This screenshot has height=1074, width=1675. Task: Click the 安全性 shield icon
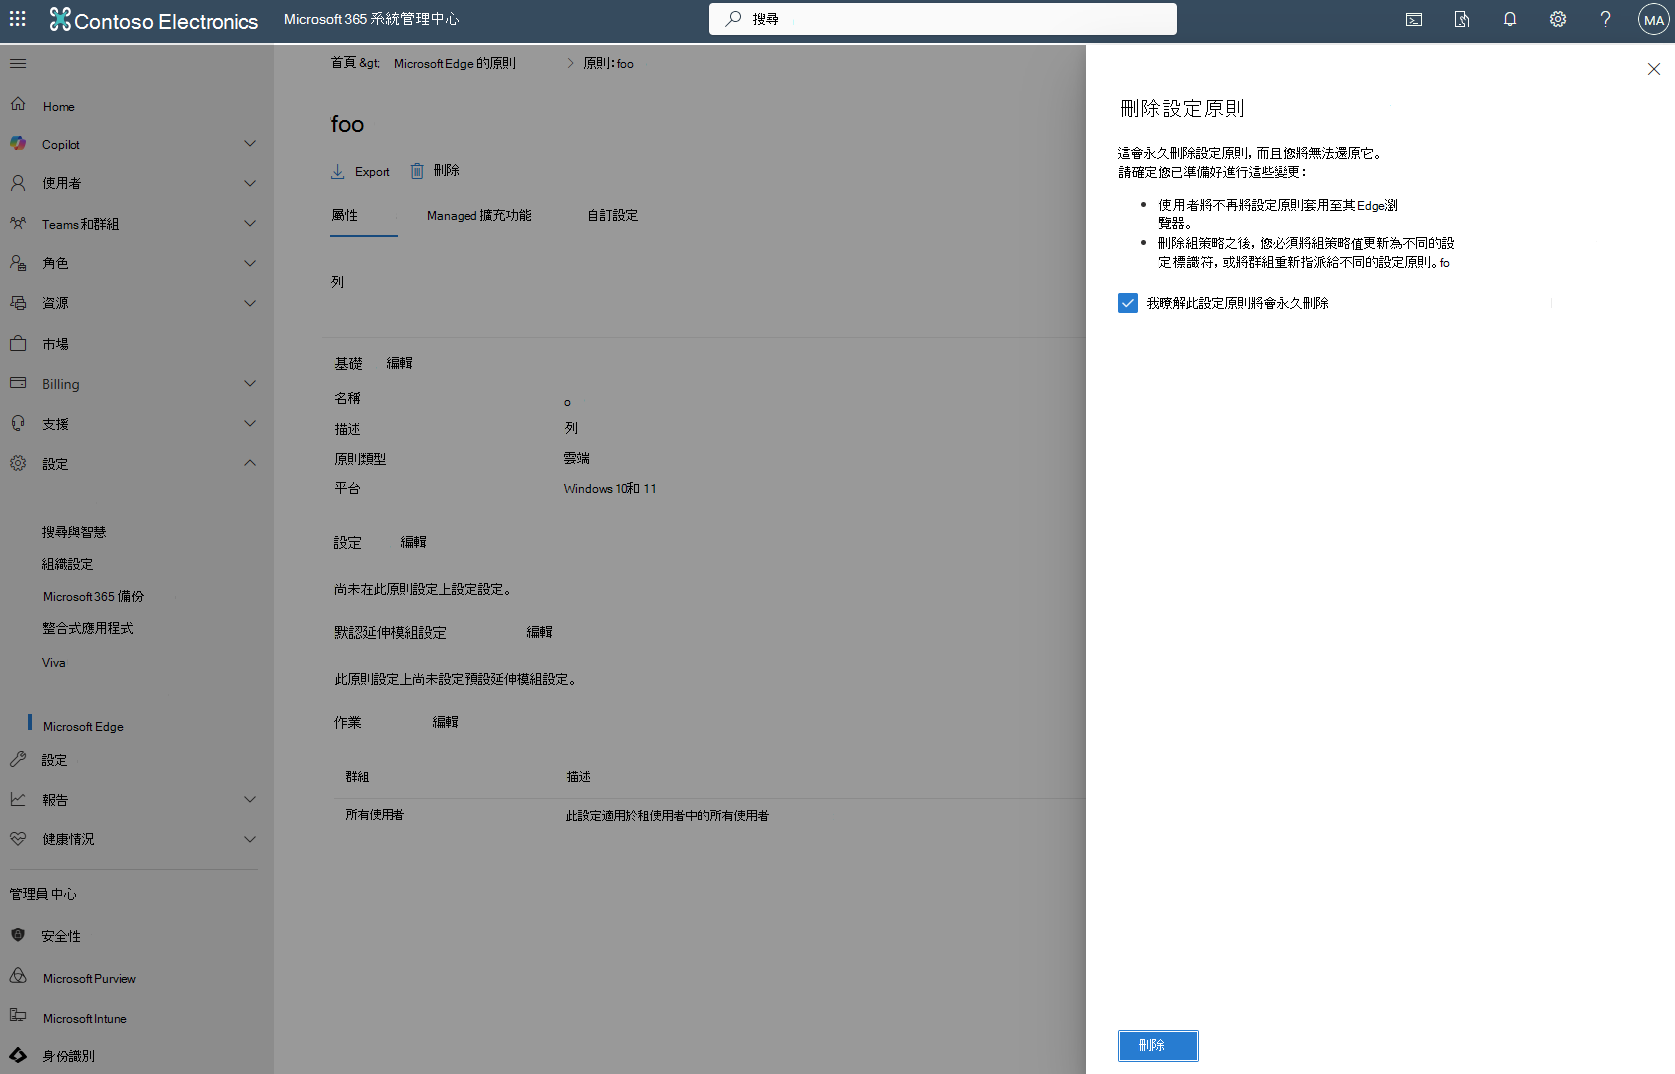tap(18, 935)
